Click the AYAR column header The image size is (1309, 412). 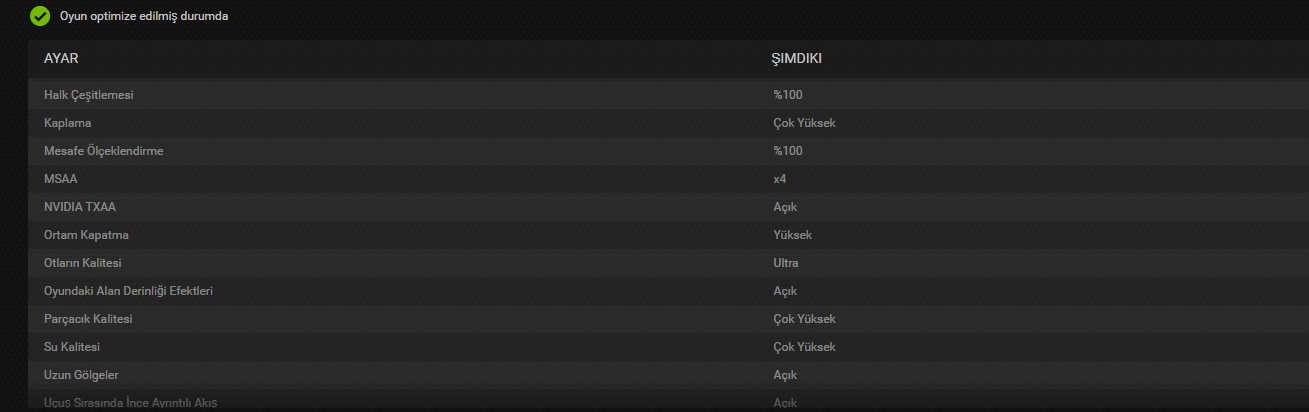61,59
